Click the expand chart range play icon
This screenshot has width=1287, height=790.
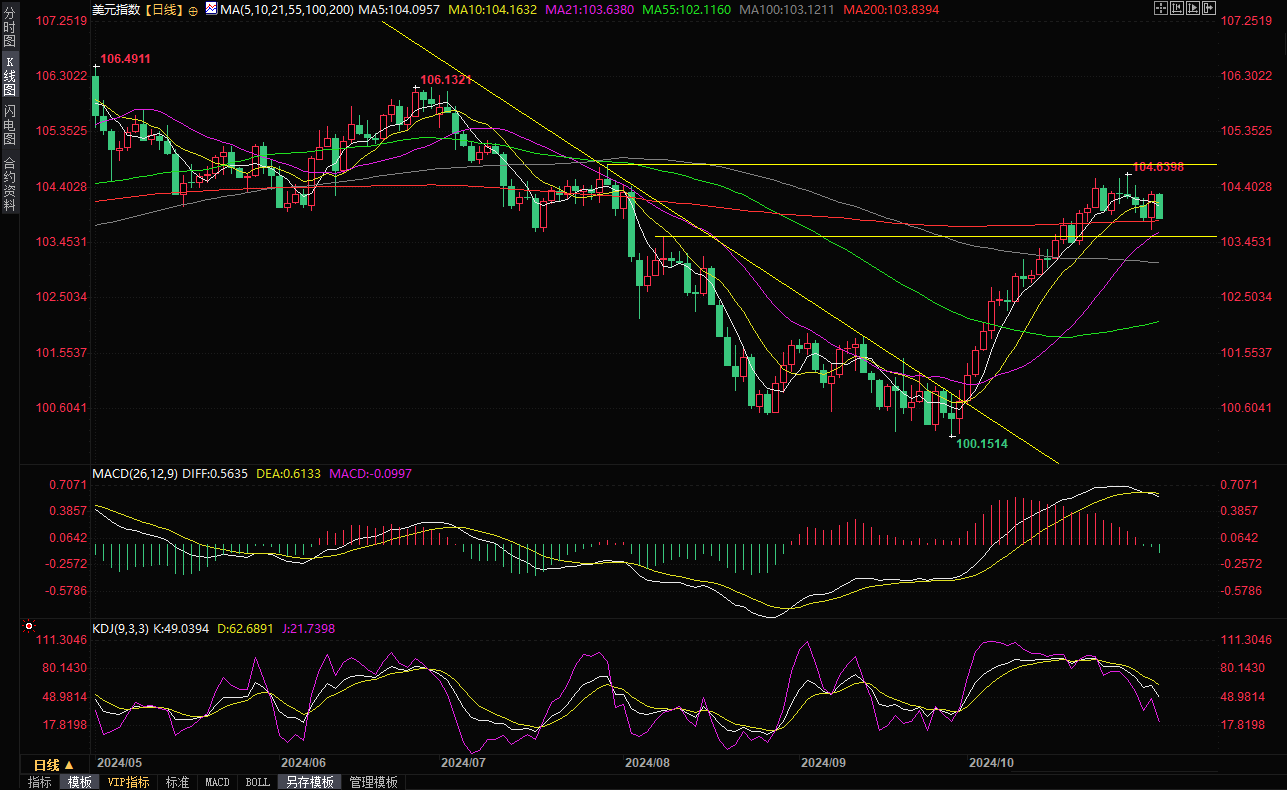(x=1194, y=9)
